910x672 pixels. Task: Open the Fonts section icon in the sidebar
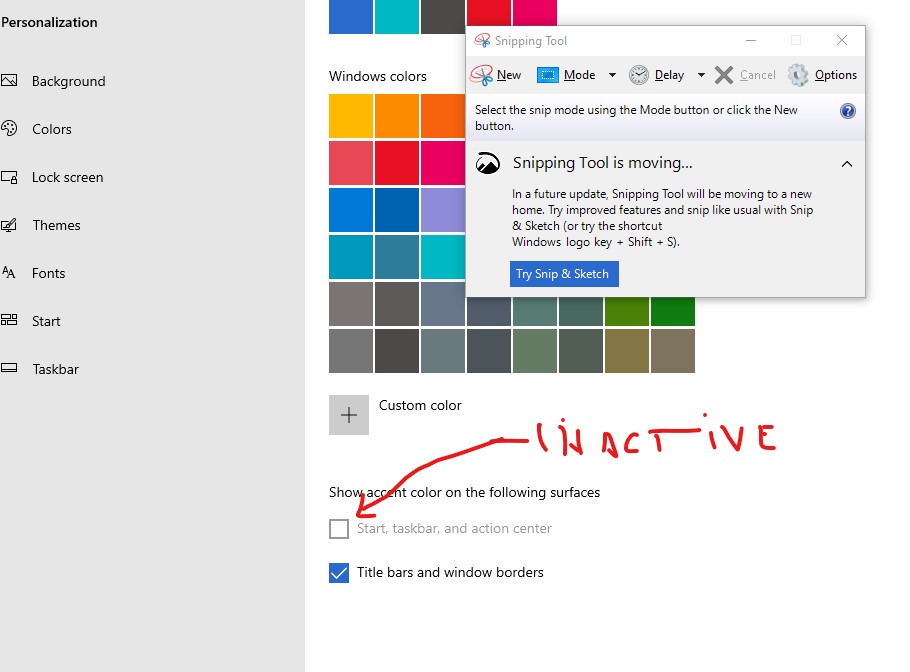[9, 273]
